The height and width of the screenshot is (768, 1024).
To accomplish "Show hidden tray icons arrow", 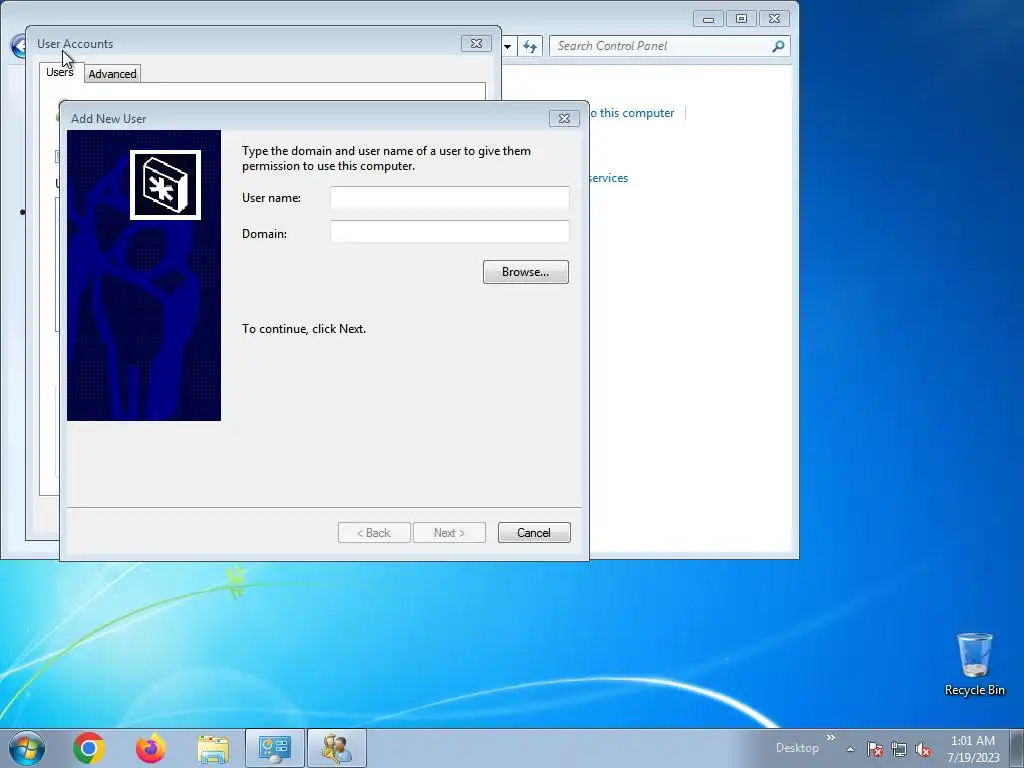I will (850, 749).
